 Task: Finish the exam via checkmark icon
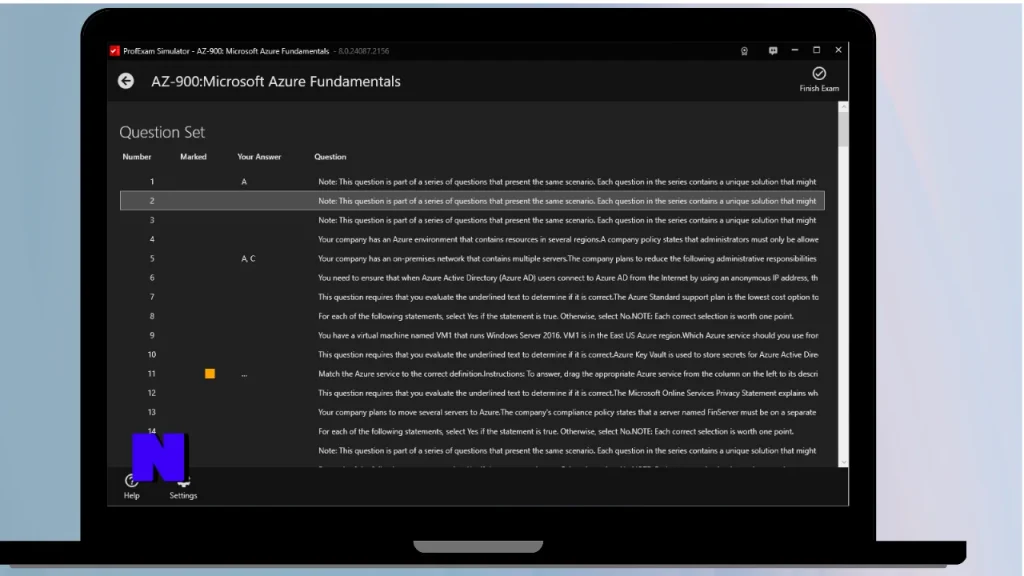819,79
